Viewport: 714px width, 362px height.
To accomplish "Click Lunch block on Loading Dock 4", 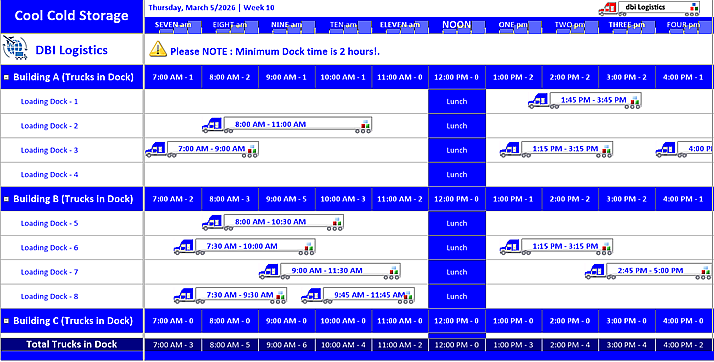I will (x=457, y=174).
